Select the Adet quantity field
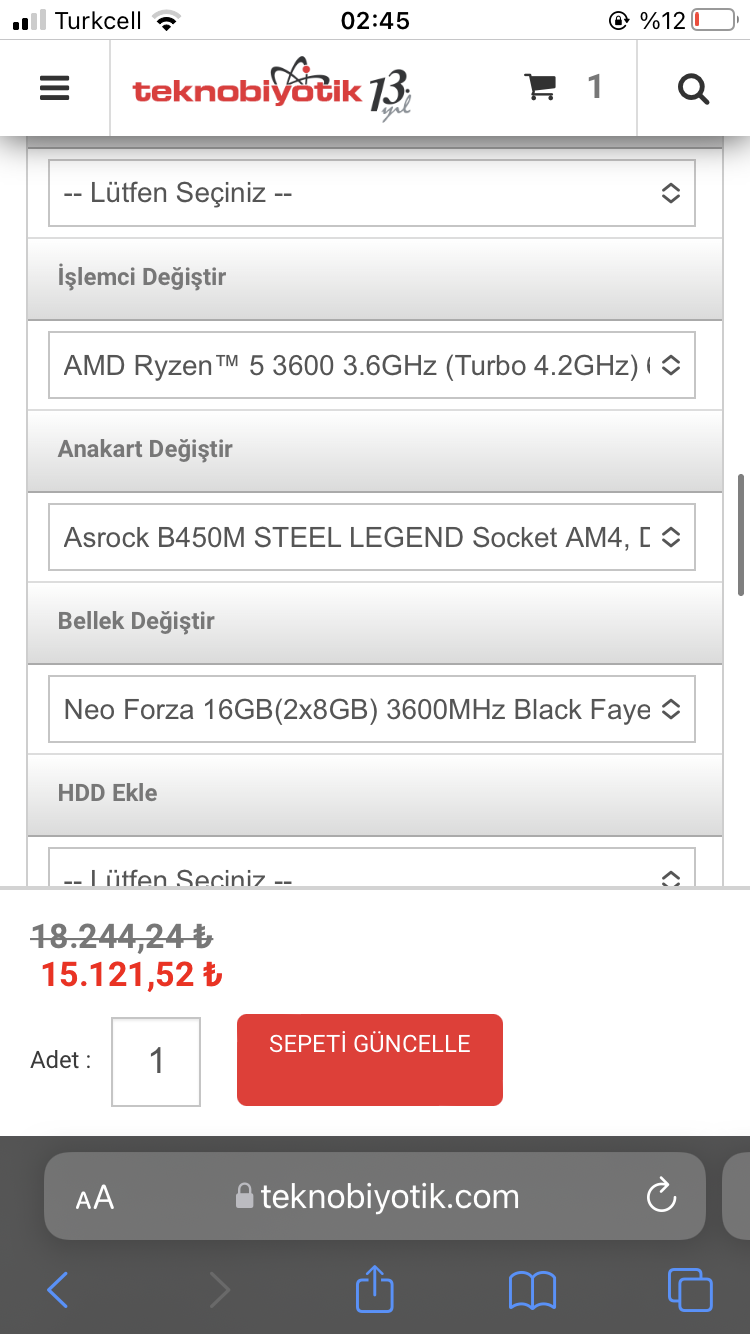The height and width of the screenshot is (1334, 750). (x=156, y=1060)
